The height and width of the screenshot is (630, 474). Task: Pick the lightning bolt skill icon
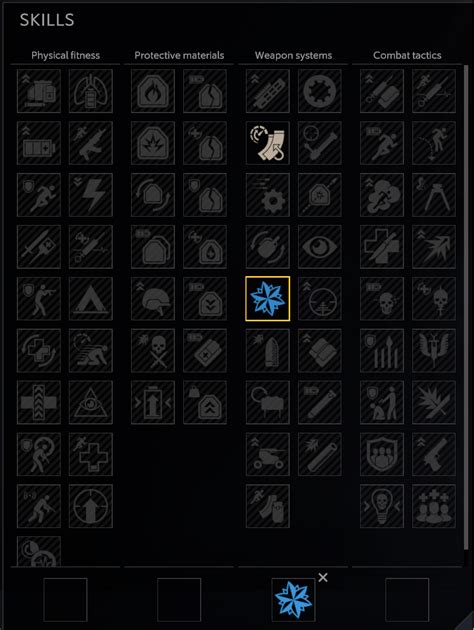click(x=91, y=195)
